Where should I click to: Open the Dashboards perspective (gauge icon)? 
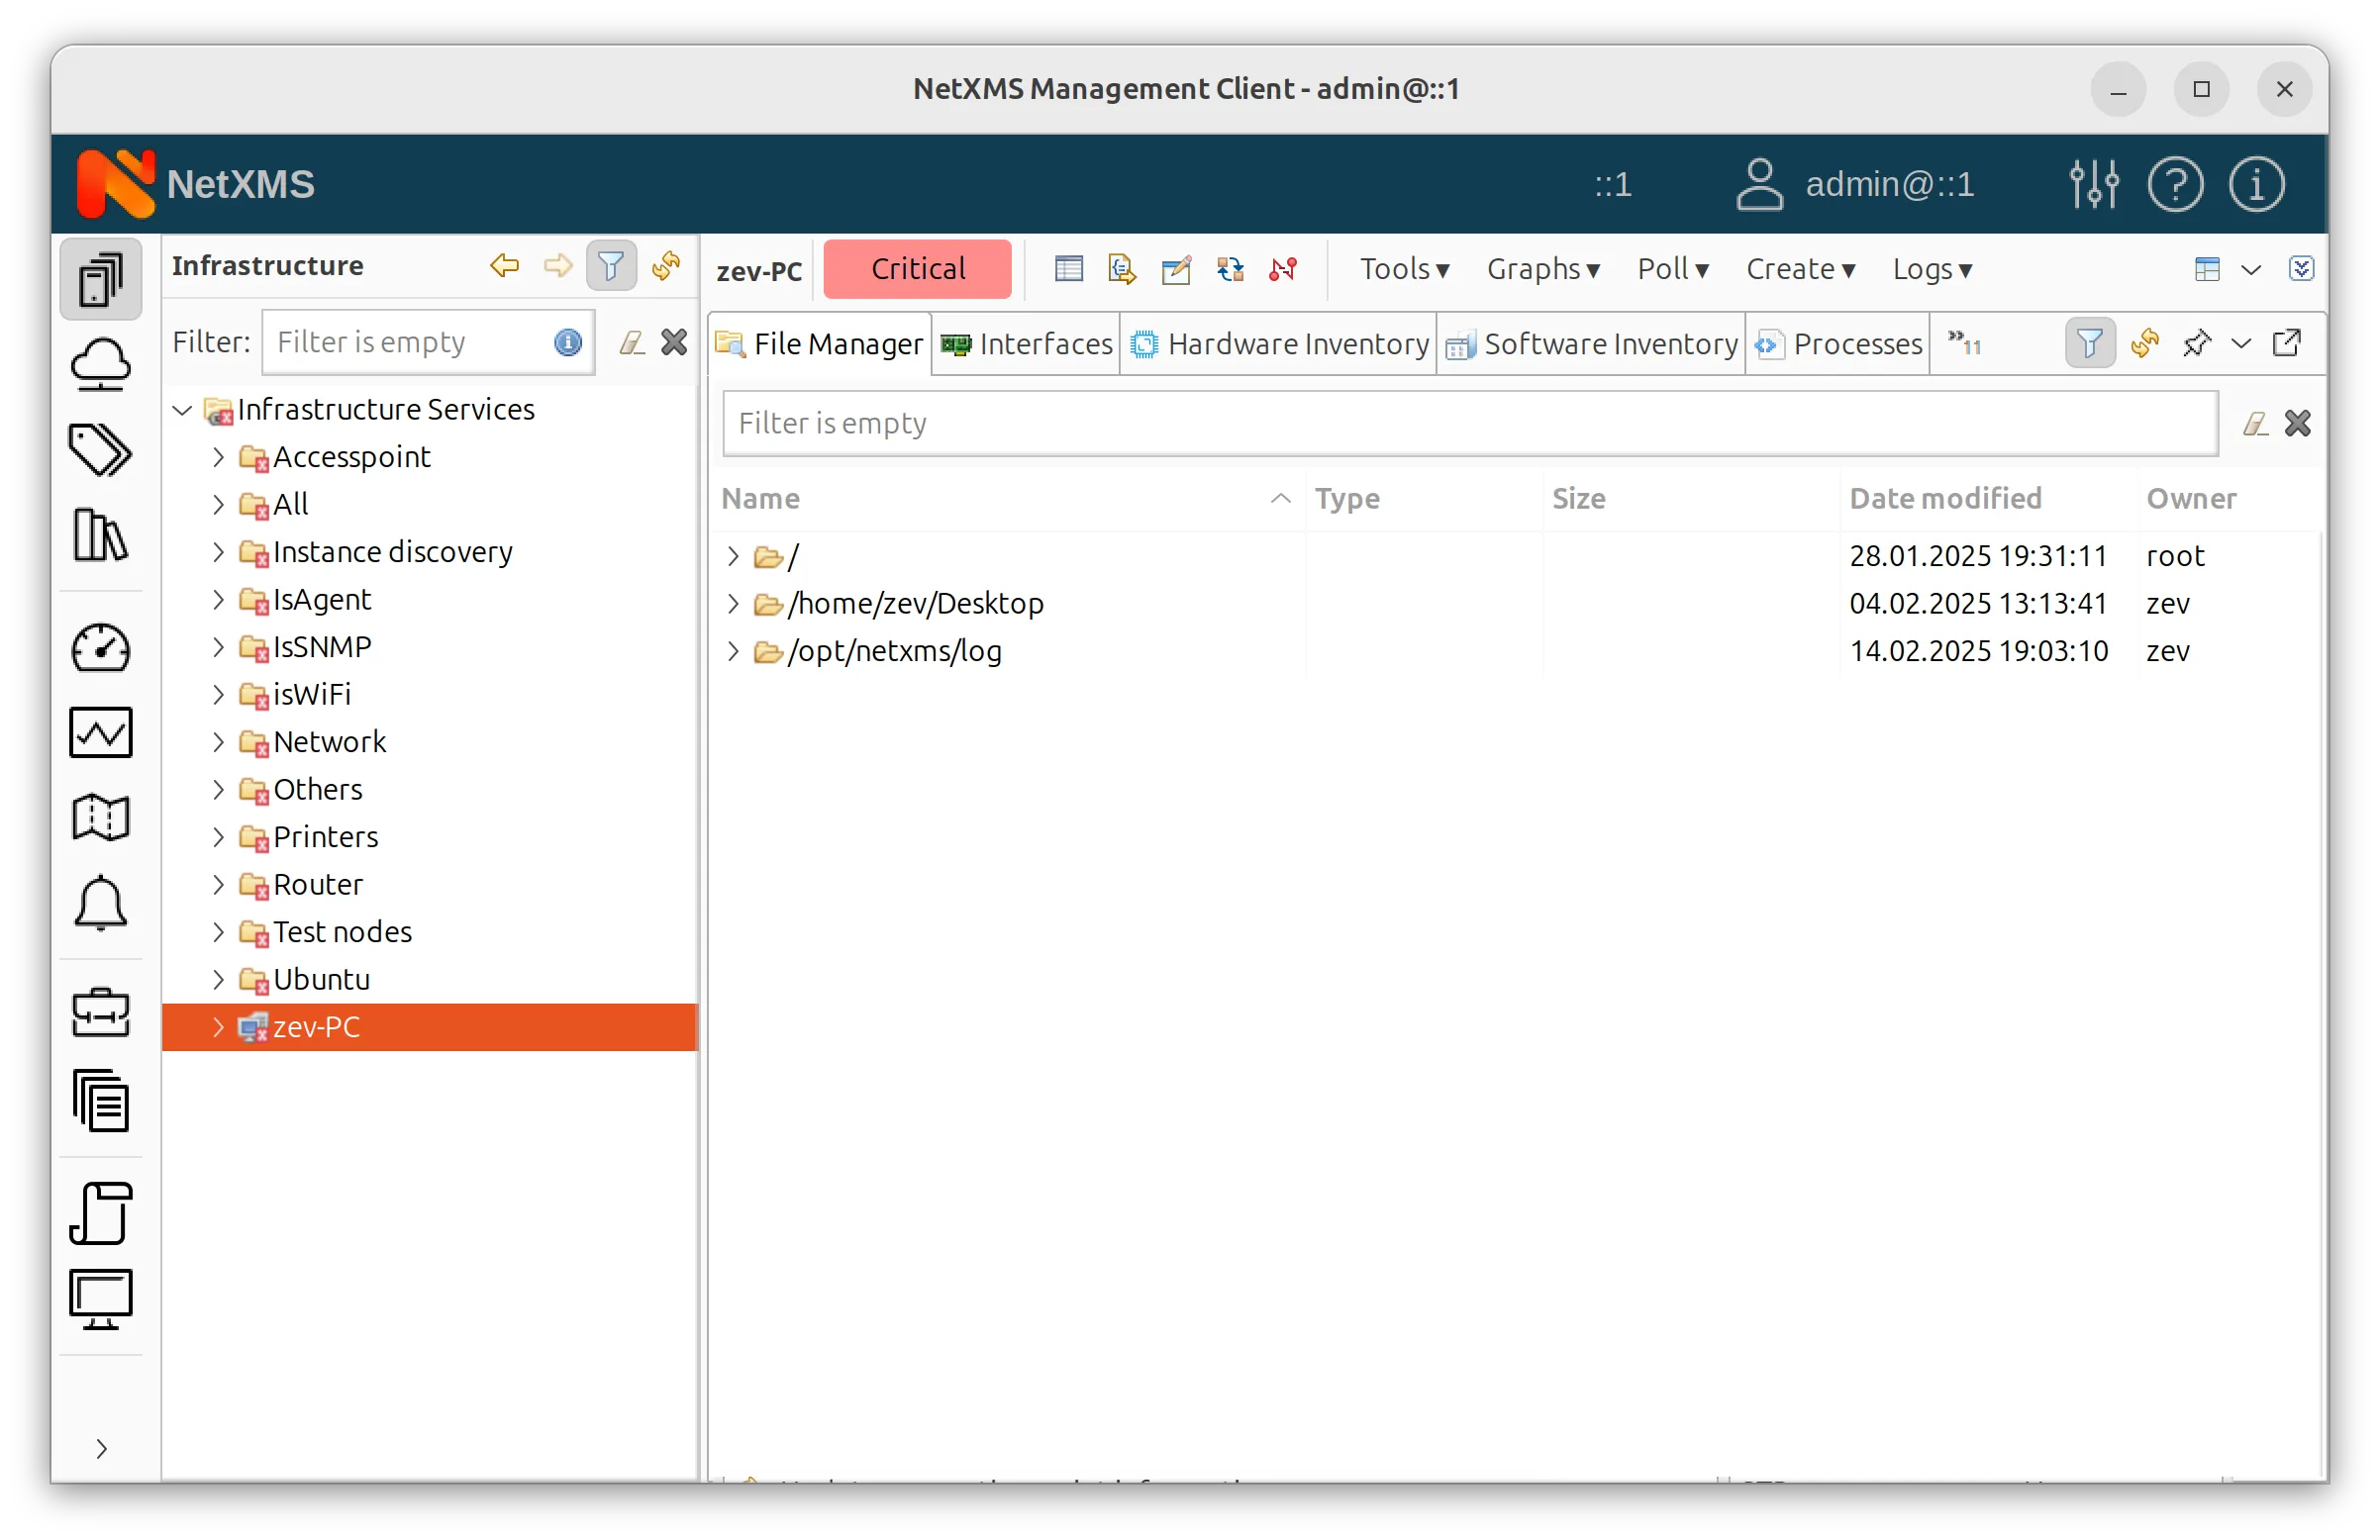point(101,648)
